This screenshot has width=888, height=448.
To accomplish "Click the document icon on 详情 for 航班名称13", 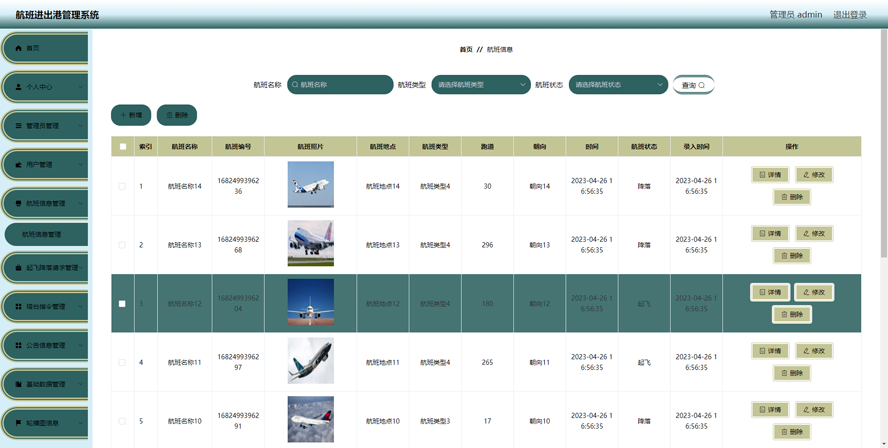I will (762, 233).
